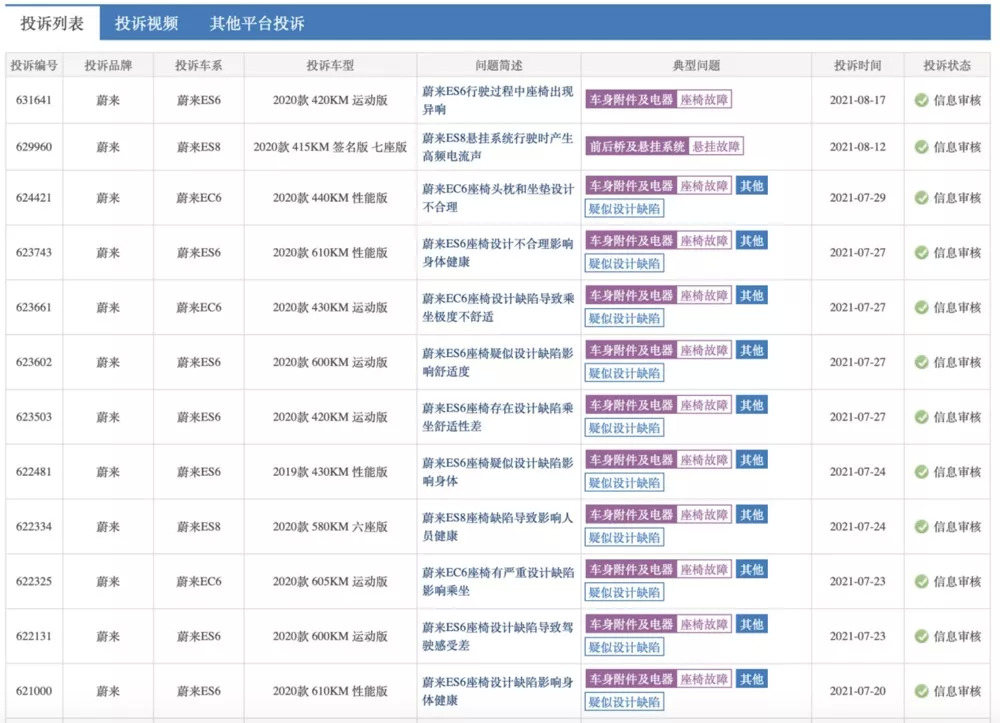
Task: Open the 其他平台投诉 tab
Action: click(257, 23)
